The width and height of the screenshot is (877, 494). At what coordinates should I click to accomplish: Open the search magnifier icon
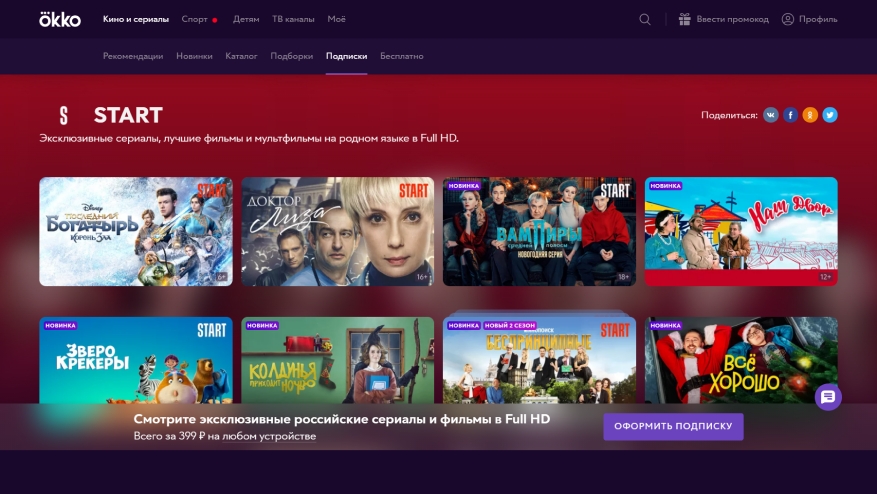click(x=645, y=19)
